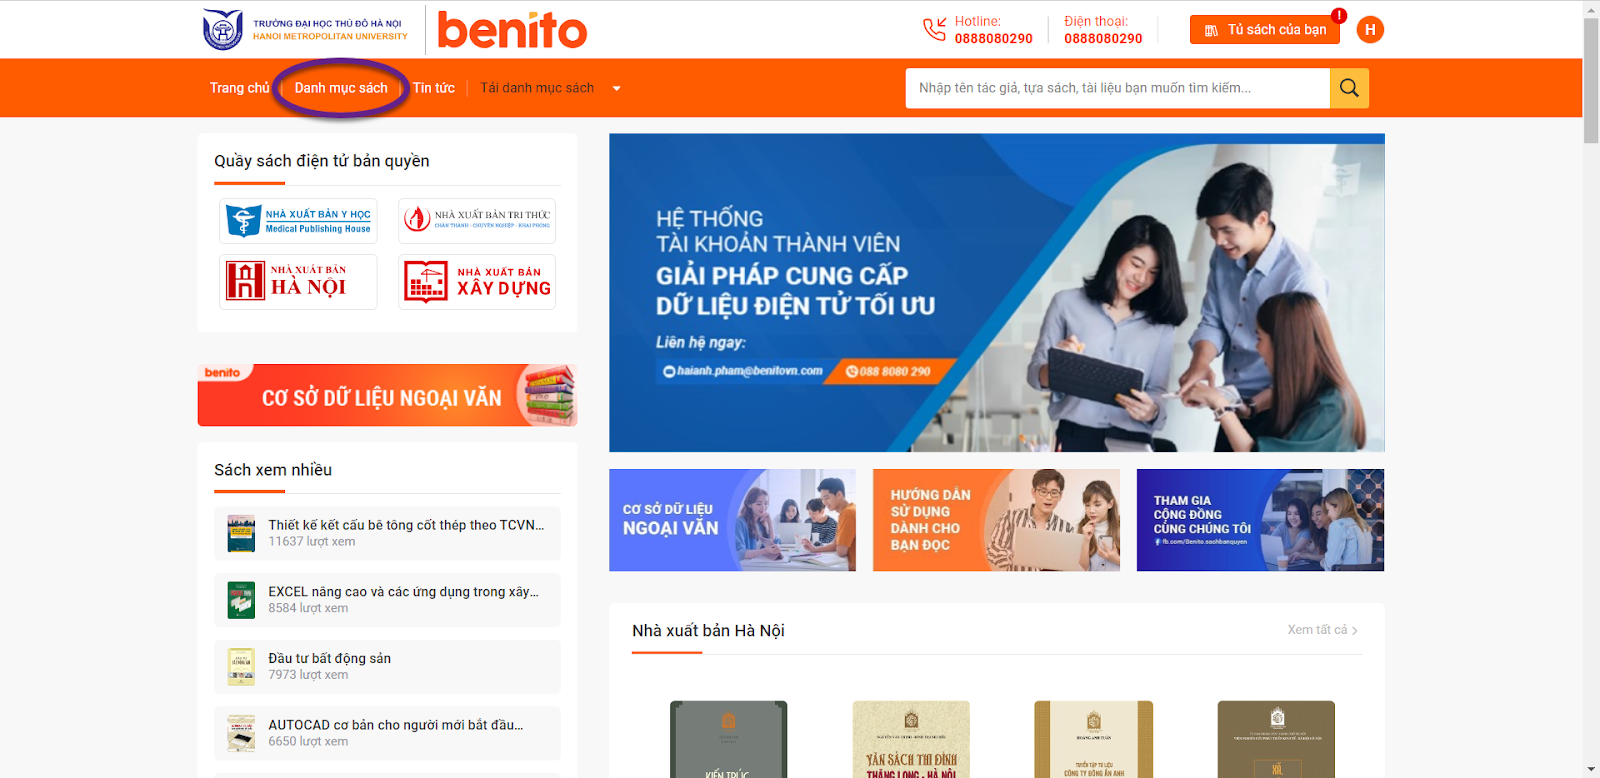Expand the Tải danh mục sách dropdown arrow
1600x778 pixels.
point(616,89)
